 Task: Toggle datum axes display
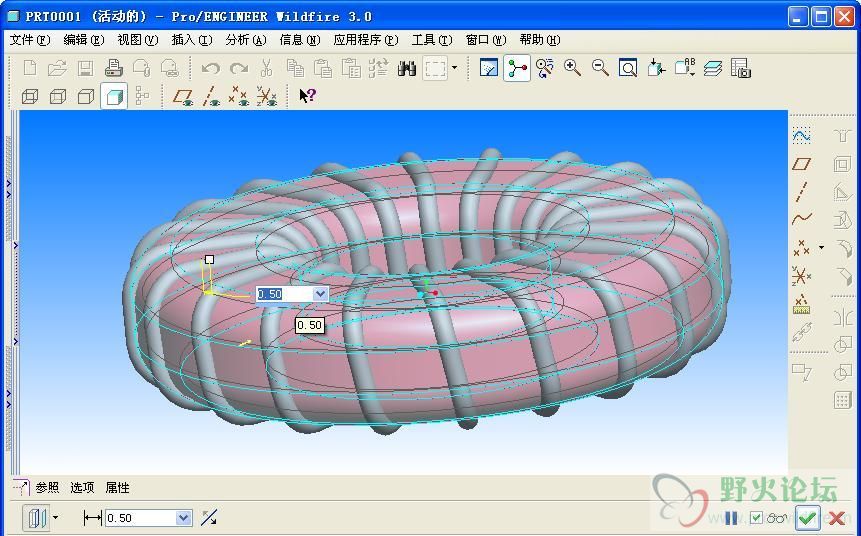point(211,97)
